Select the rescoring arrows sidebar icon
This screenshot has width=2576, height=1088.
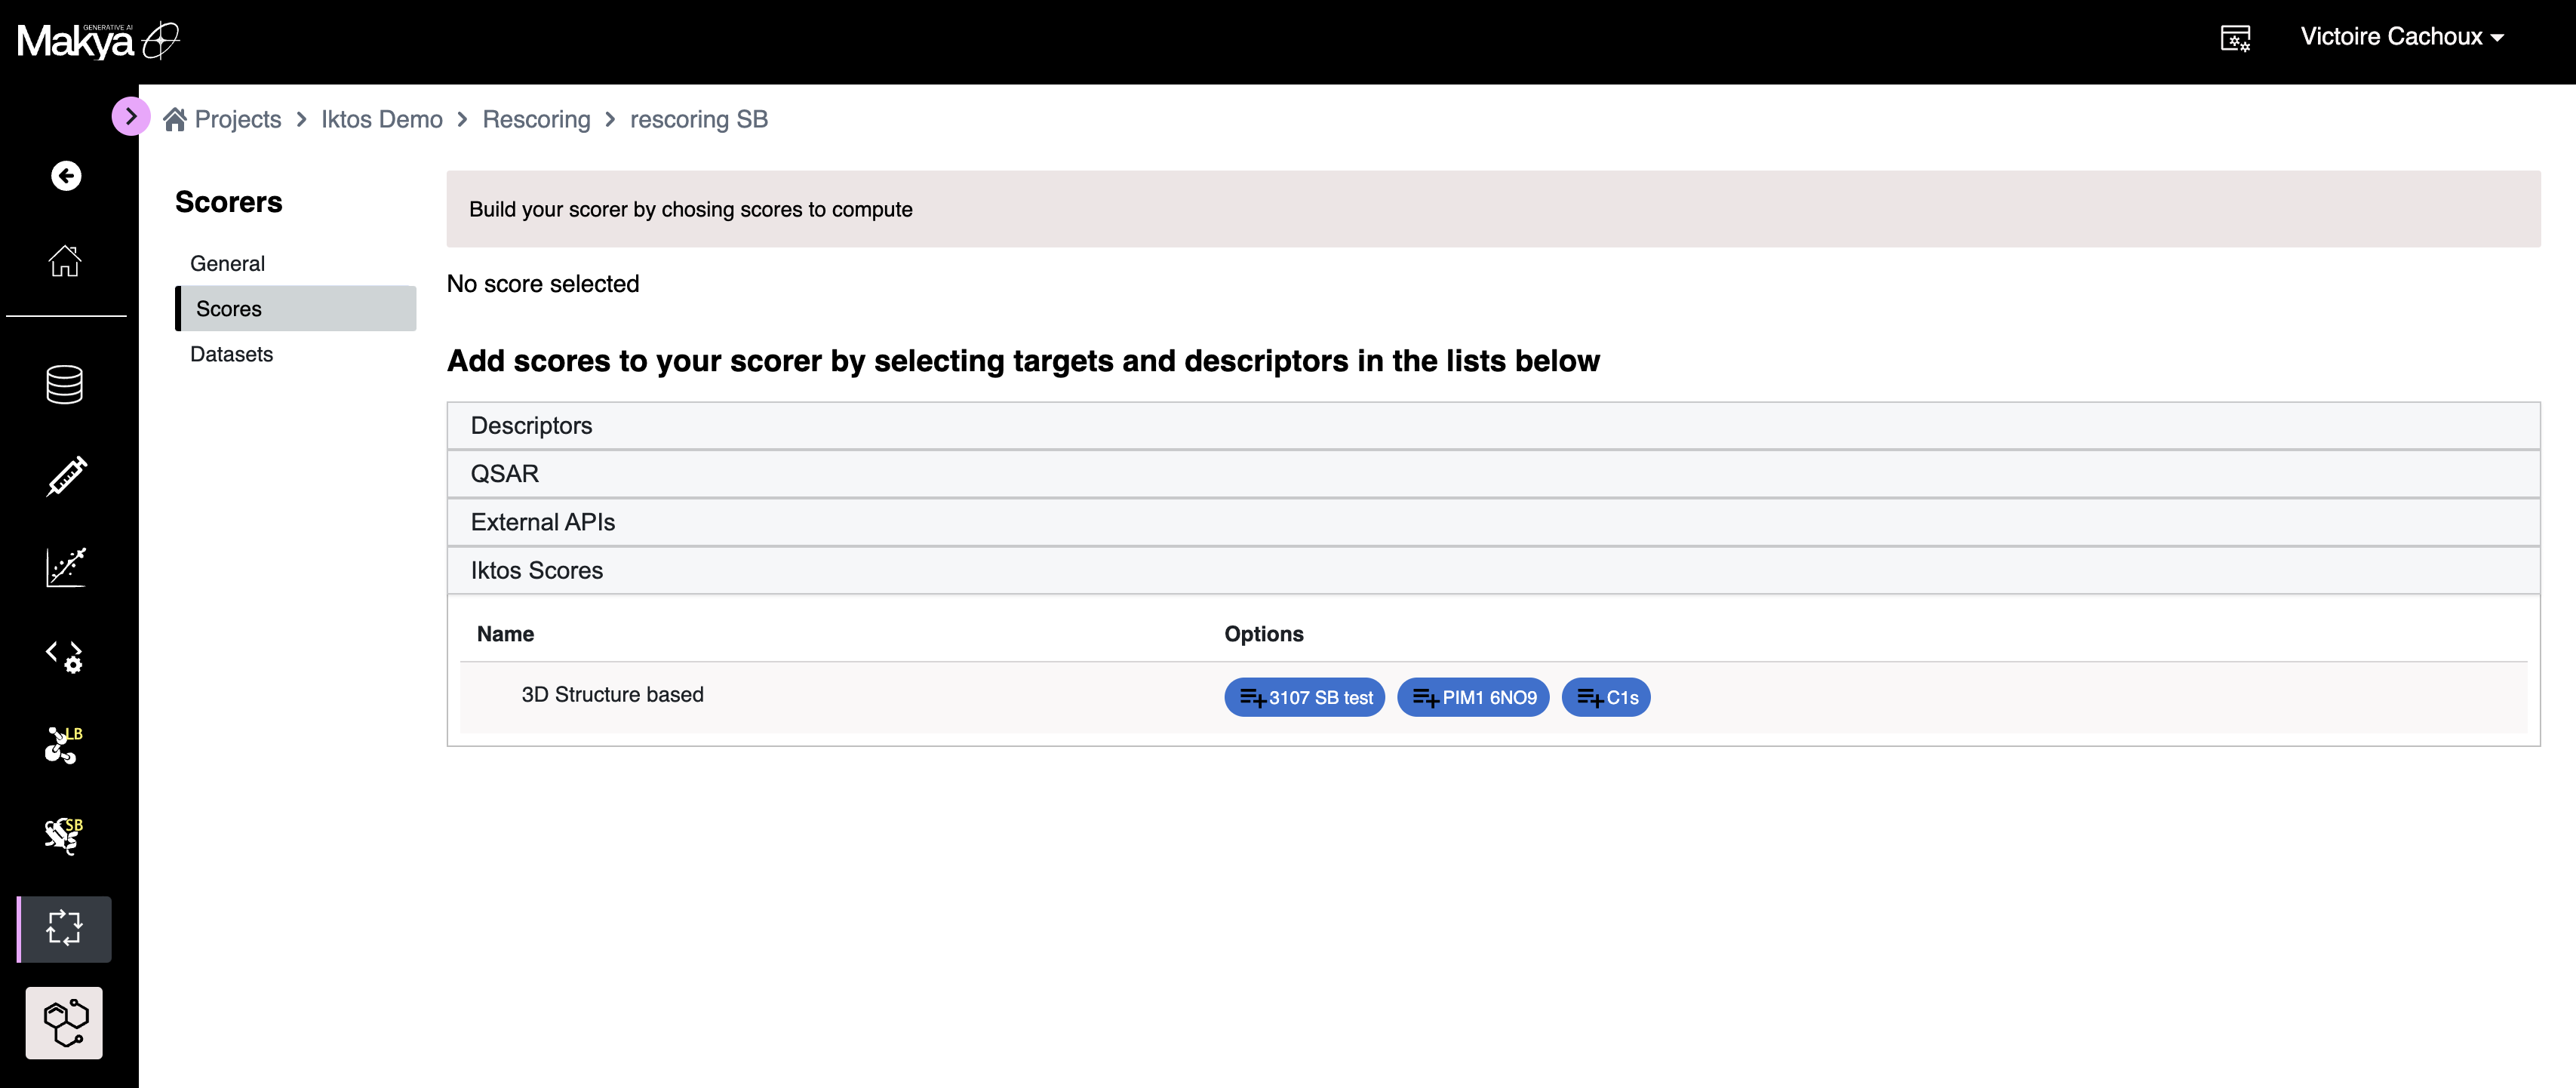[x=65, y=928]
